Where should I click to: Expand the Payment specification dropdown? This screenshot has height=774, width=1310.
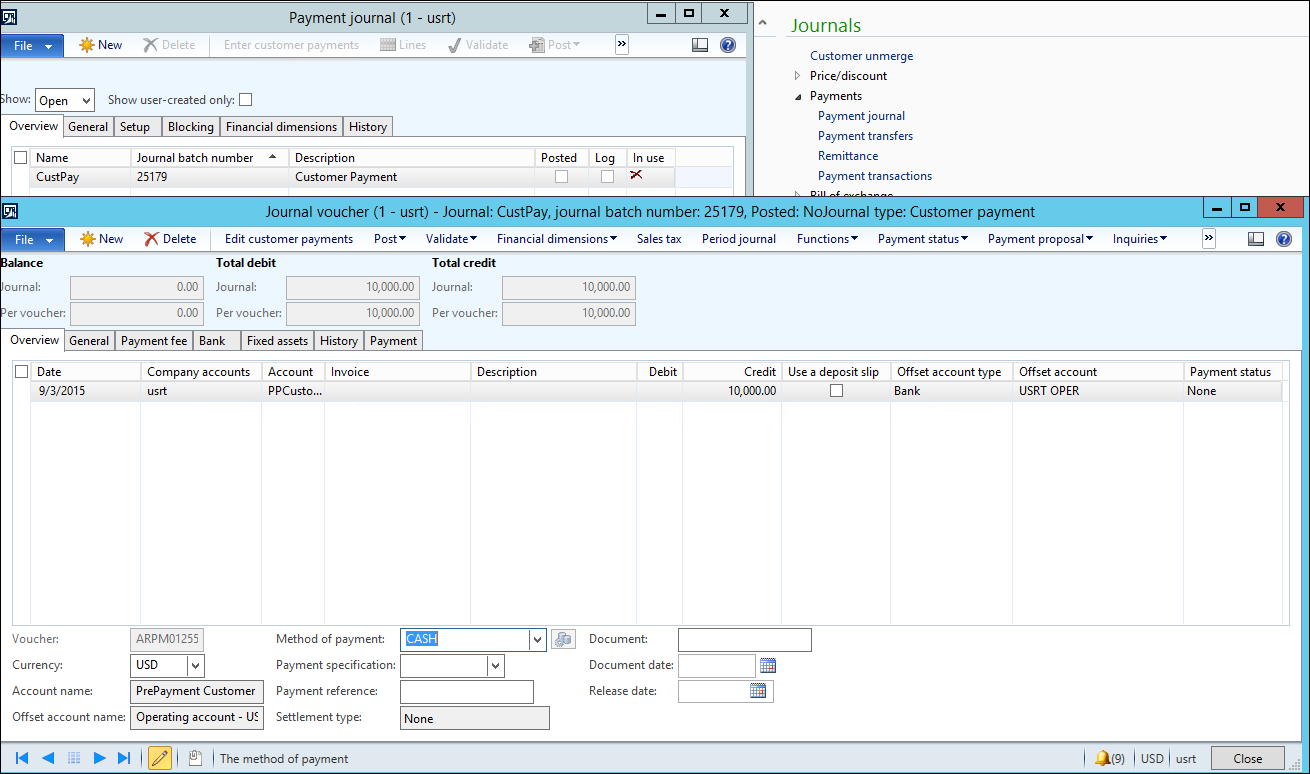[x=495, y=665]
